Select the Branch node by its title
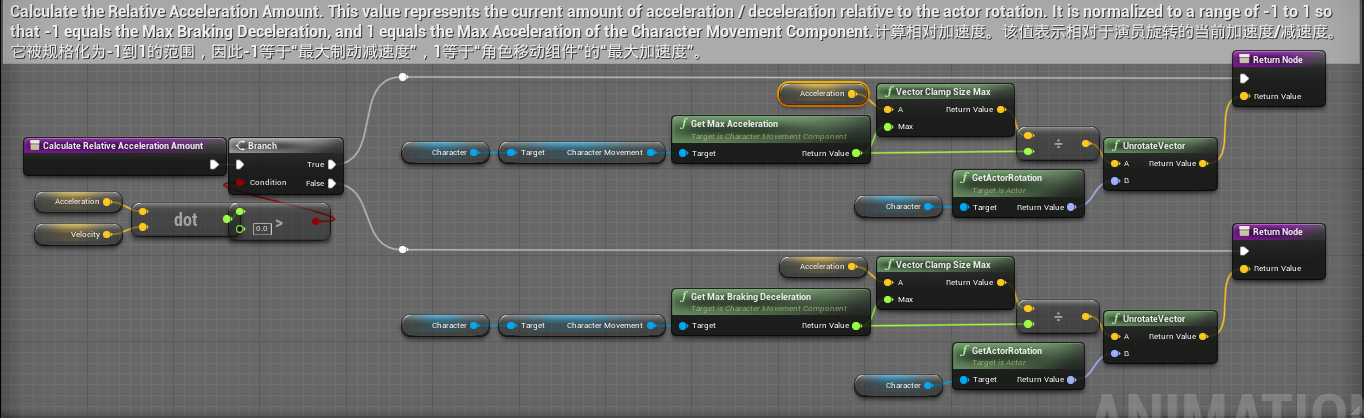Screen dimensions: 1364x418 (x=263, y=146)
